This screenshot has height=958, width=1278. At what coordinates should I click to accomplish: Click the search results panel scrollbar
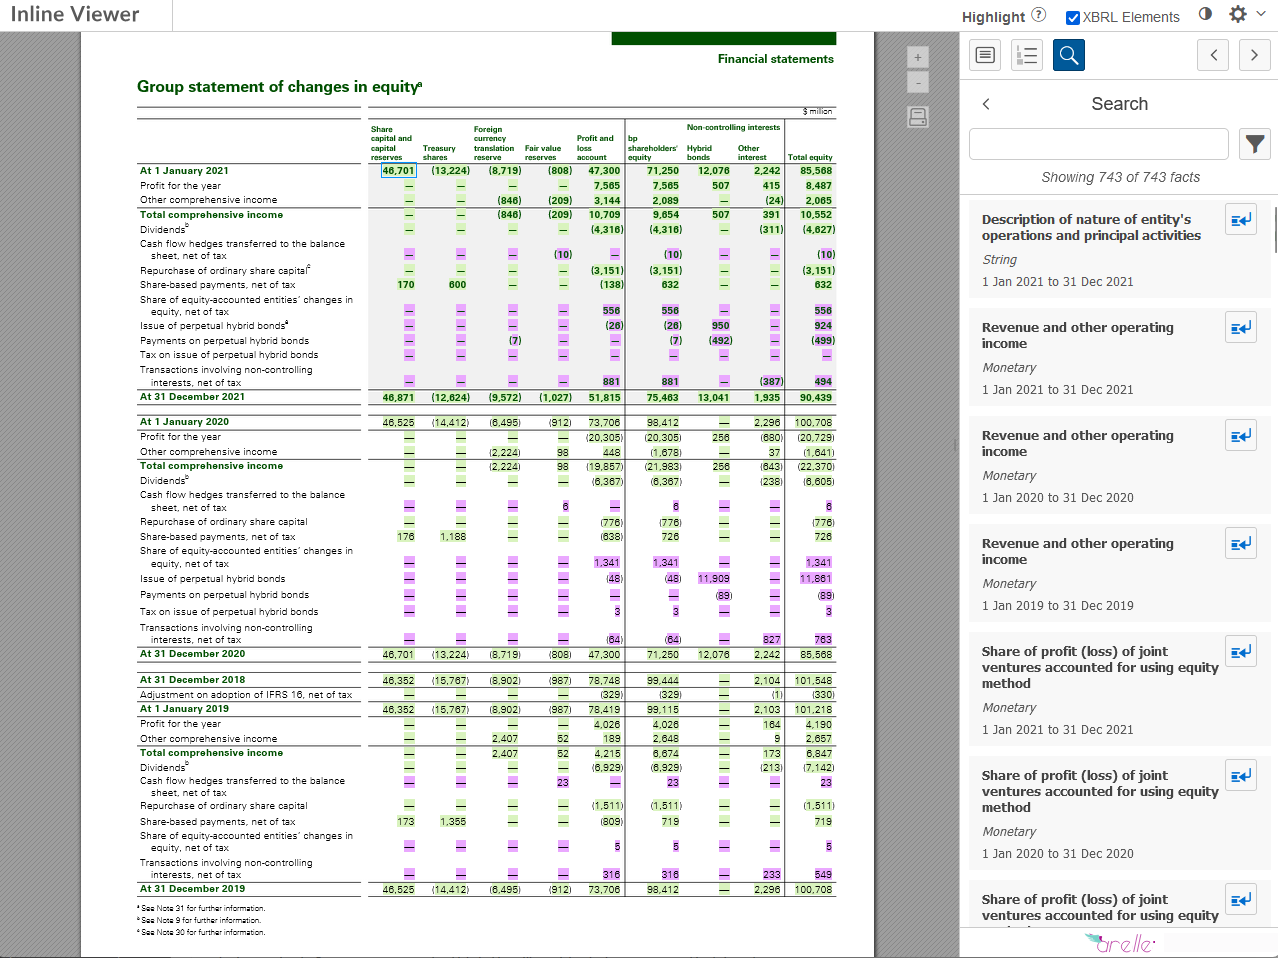(1275, 228)
